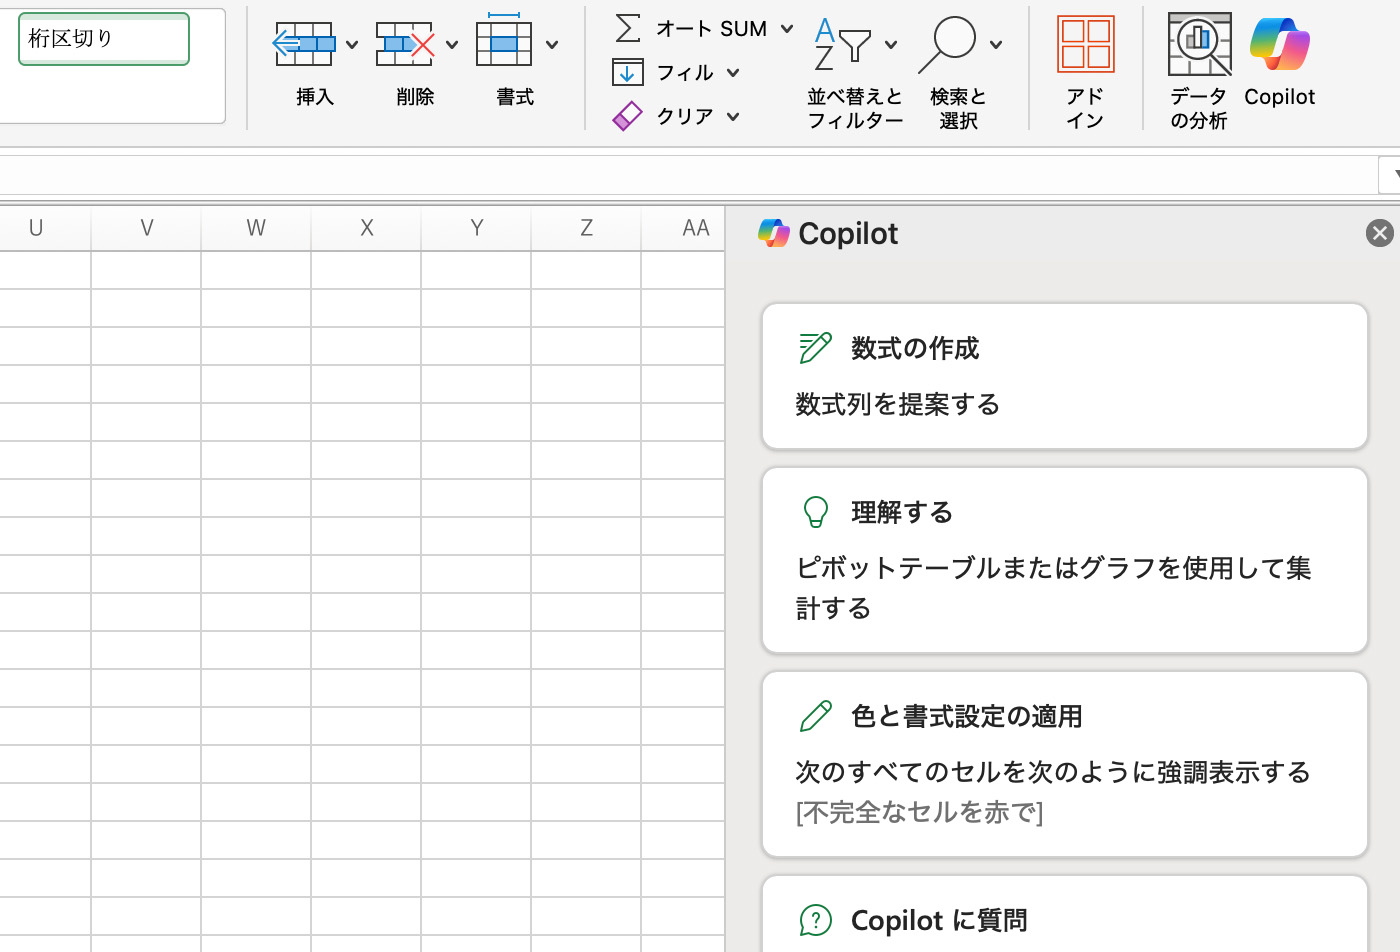Image resolution: width=1400 pixels, height=952 pixels.
Task: Click the 並べ替えとフィルター icon
Action: pyautogui.click(x=842, y=44)
